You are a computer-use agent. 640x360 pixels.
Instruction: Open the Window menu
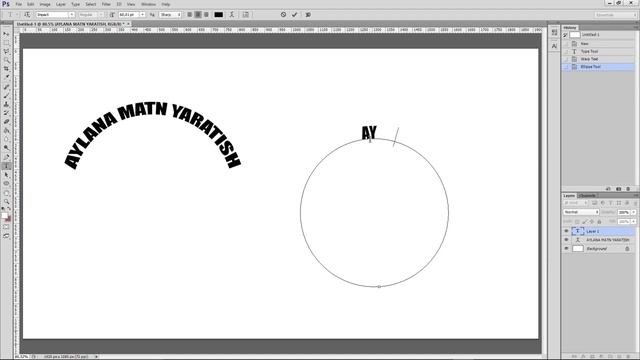pyautogui.click(x=149, y=4)
